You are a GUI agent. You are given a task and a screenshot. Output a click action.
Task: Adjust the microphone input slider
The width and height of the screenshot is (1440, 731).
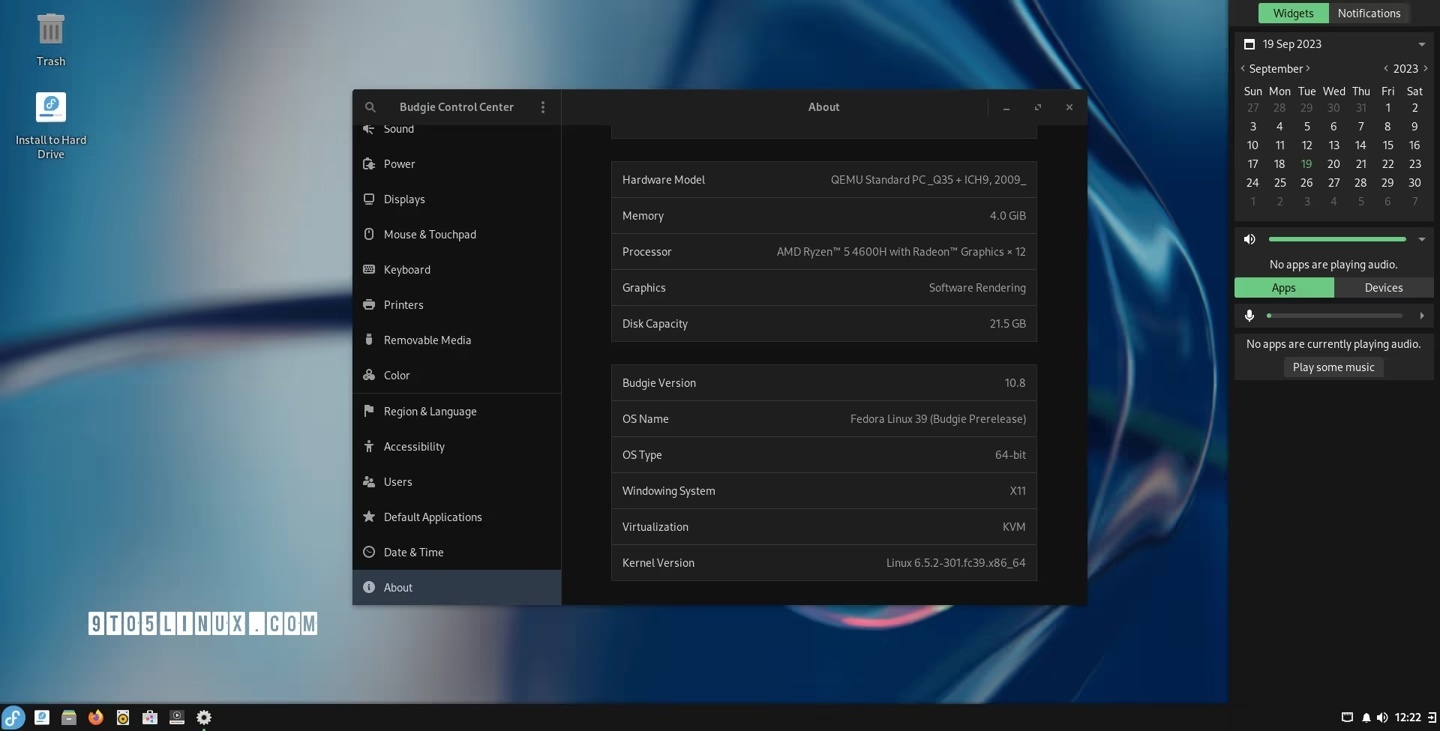(x=1335, y=316)
